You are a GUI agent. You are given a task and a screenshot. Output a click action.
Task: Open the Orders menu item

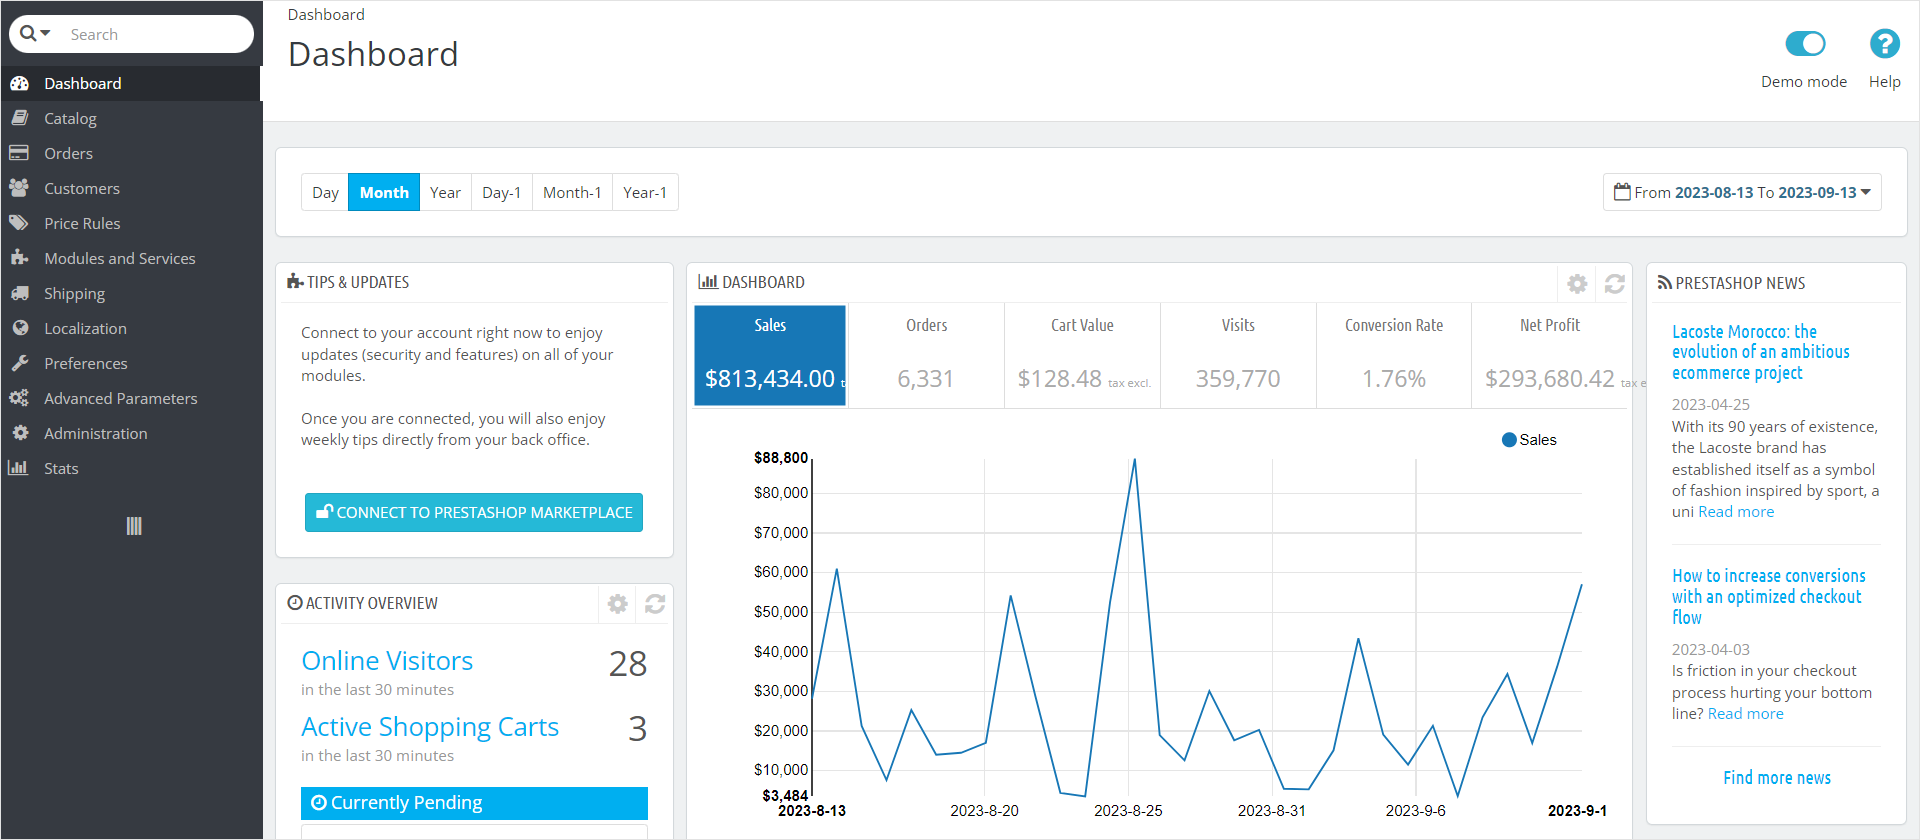[131, 153]
